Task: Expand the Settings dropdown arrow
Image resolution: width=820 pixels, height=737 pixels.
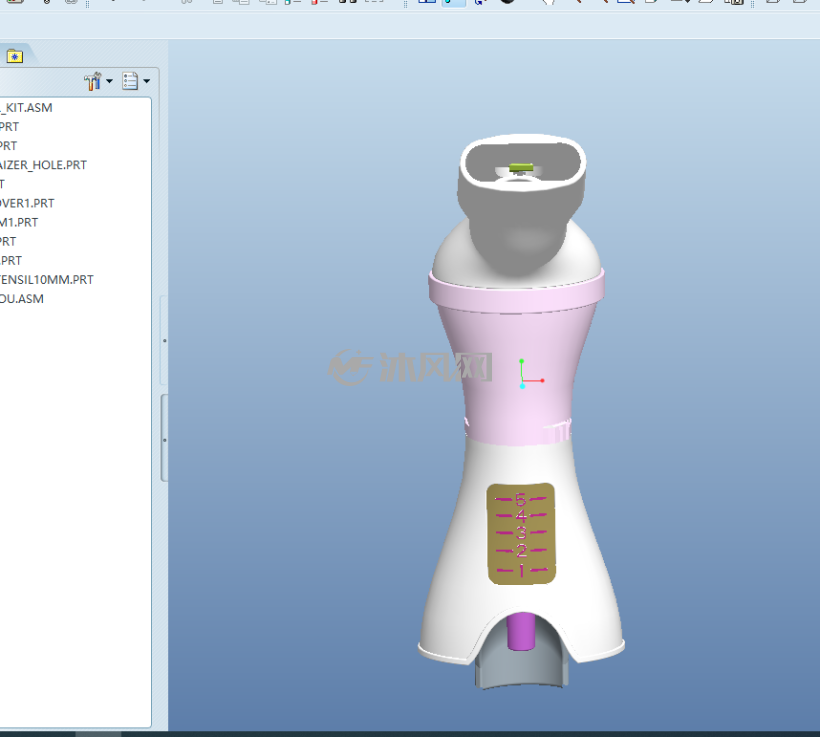Action: click(109, 81)
